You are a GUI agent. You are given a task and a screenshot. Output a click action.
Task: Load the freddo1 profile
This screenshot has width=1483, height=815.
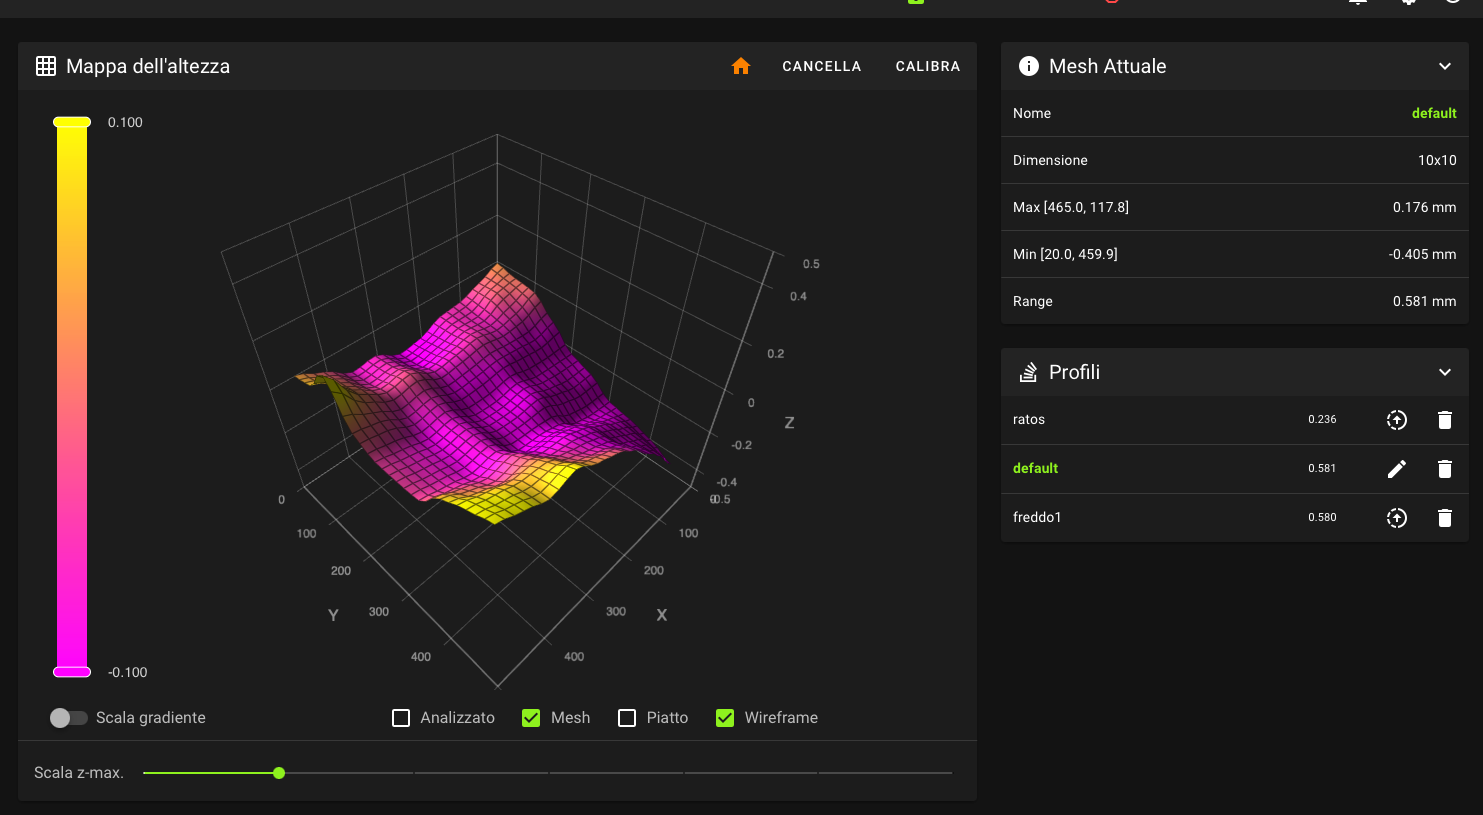[1397, 518]
